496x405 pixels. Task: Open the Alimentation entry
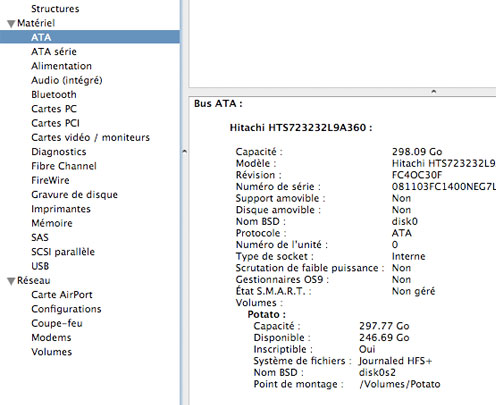pos(61,66)
